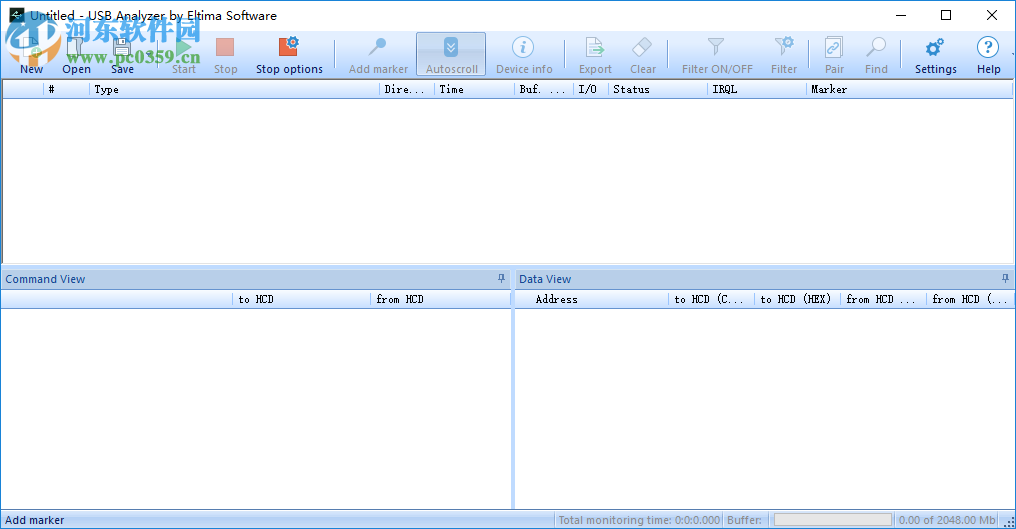Click the IRQL column header

[x=757, y=89]
